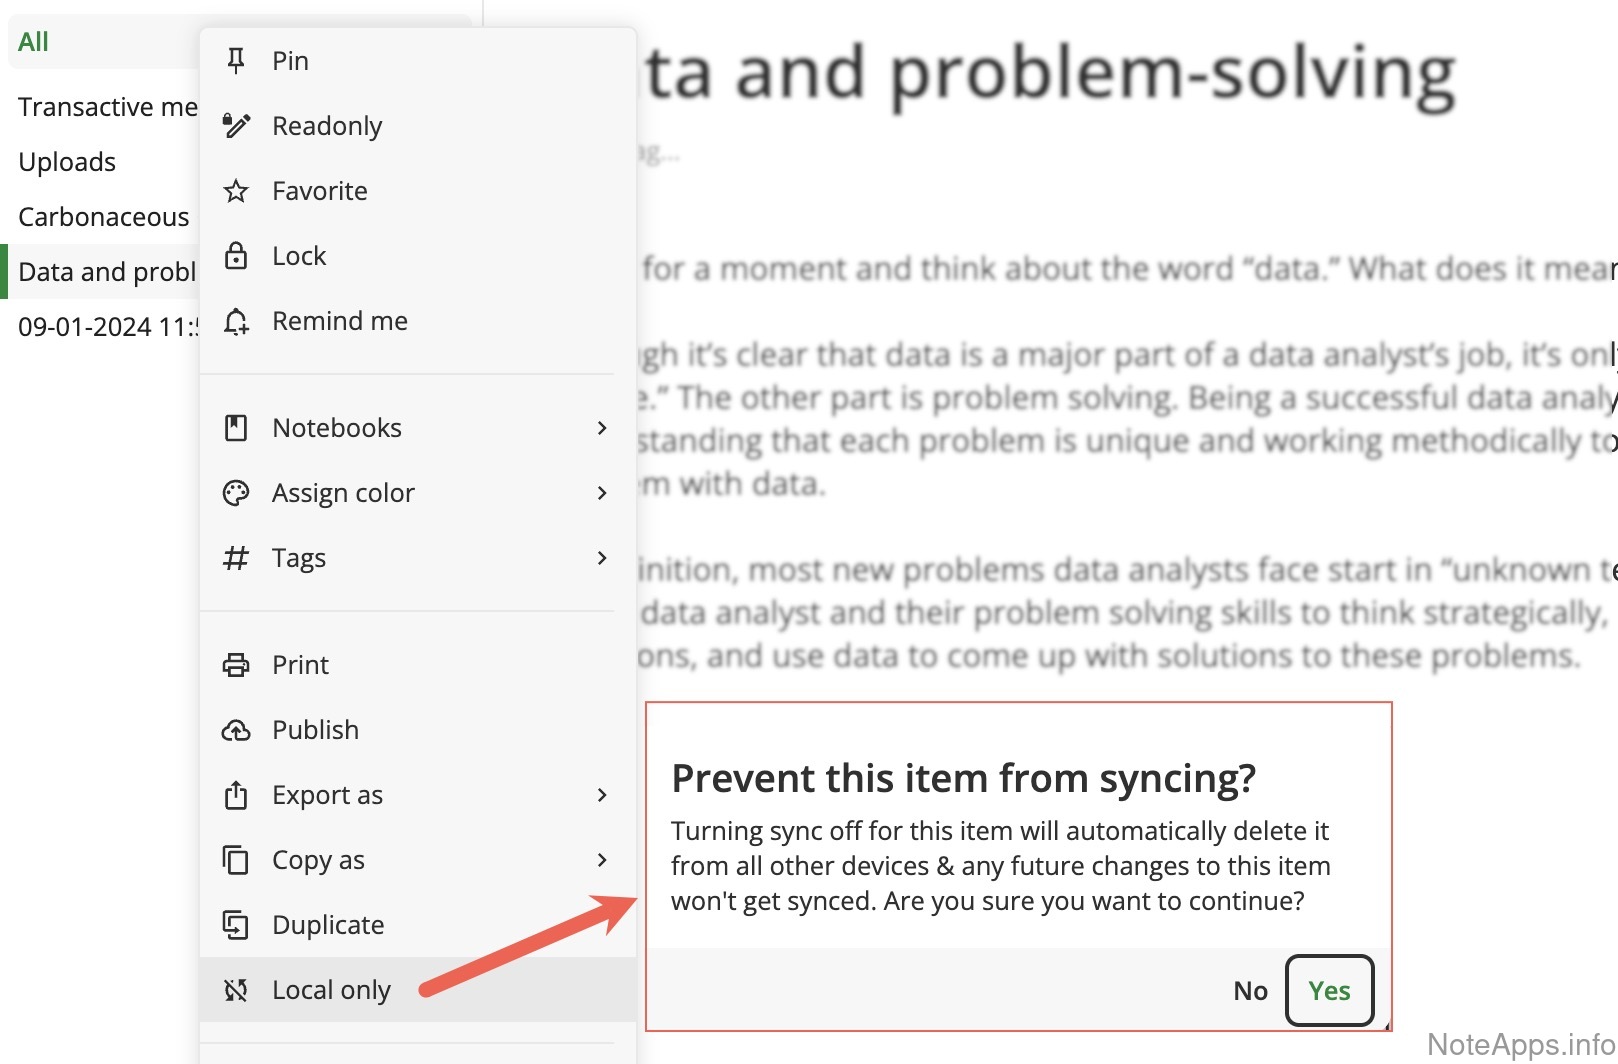Open the Copy as submenu chevron
The width and height of the screenshot is (1618, 1064).
[x=602, y=860]
